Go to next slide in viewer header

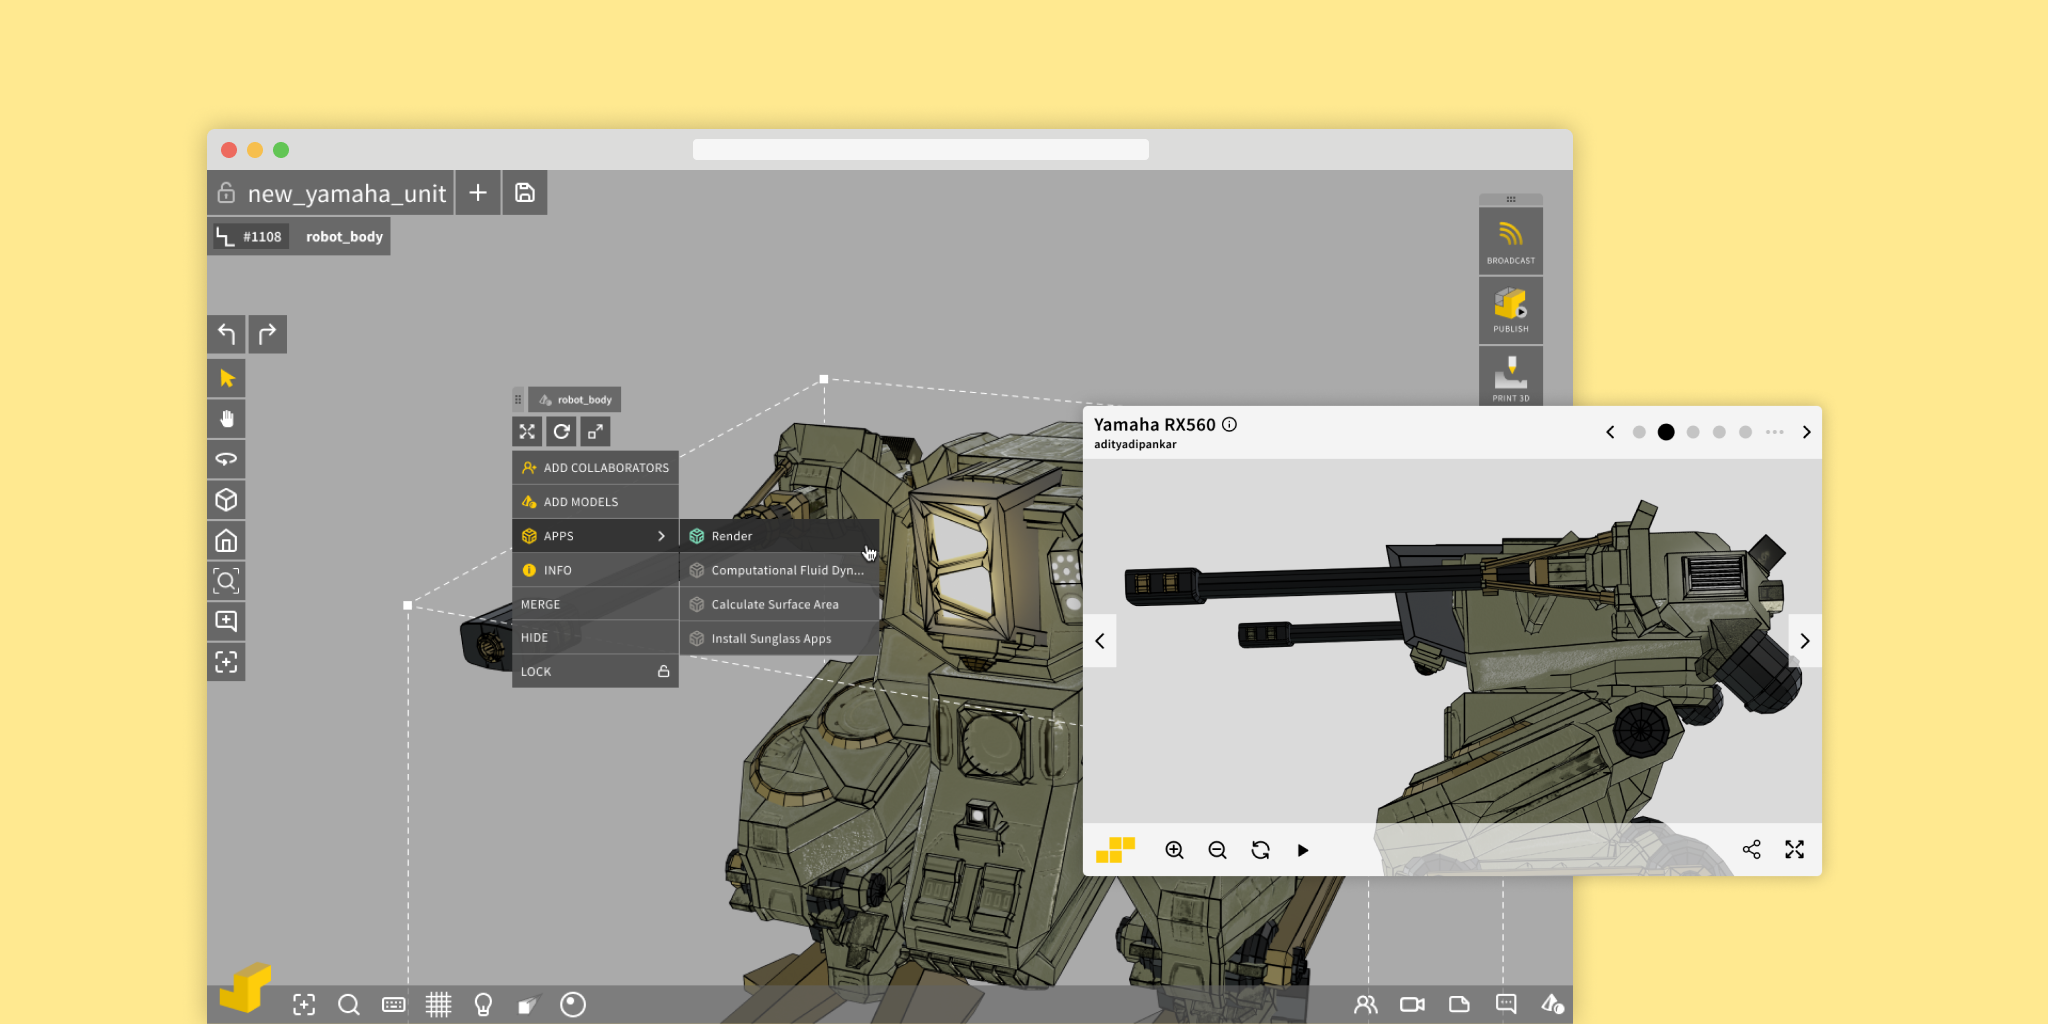1806,432
